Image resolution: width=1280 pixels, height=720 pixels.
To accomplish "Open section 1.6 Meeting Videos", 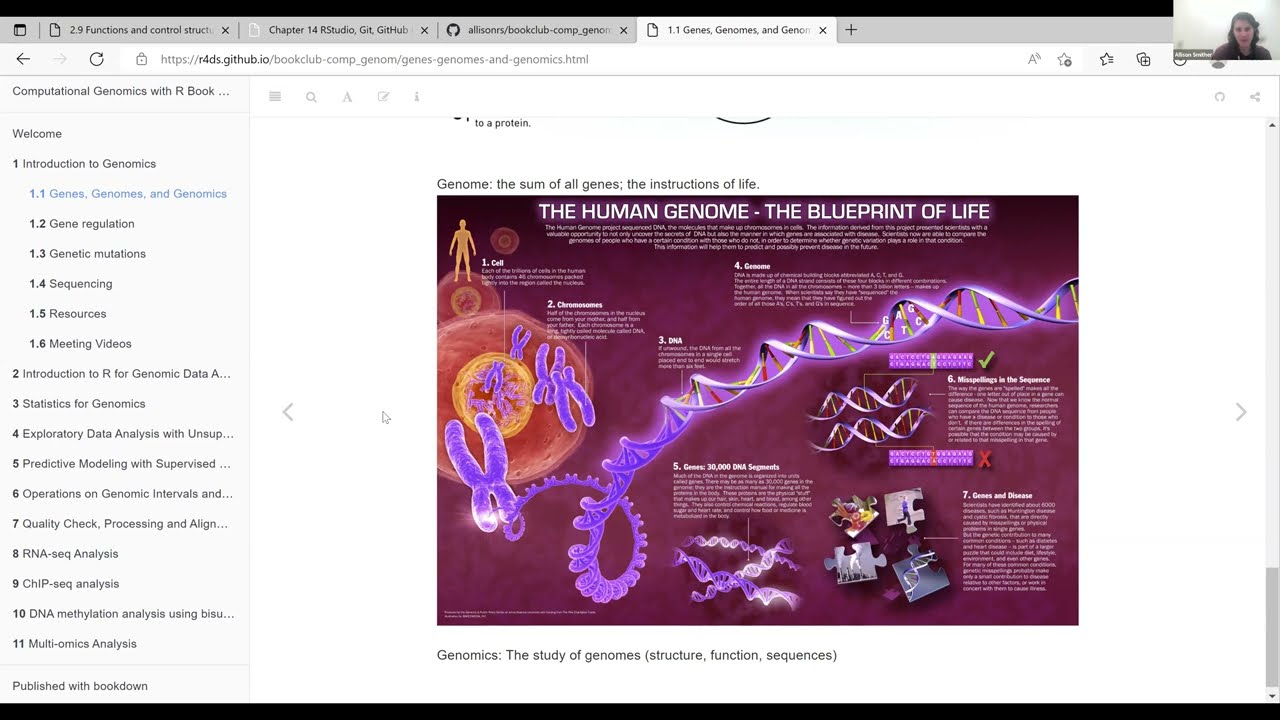I will click(x=80, y=344).
